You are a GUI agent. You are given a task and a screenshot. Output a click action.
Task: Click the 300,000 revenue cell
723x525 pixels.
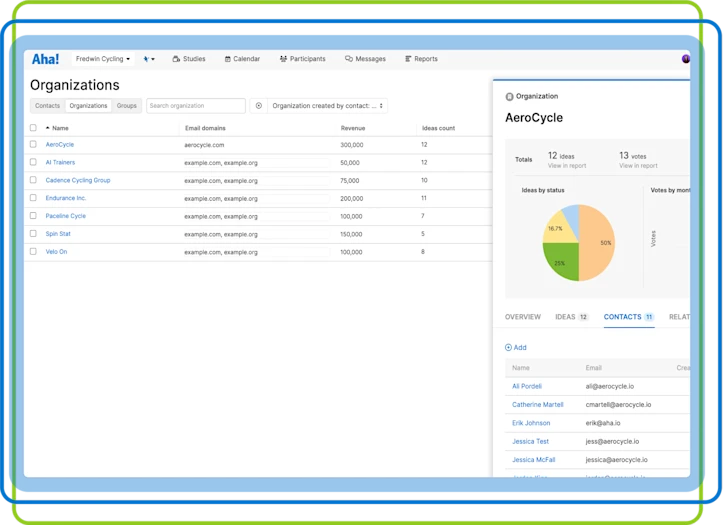pyautogui.click(x=352, y=145)
